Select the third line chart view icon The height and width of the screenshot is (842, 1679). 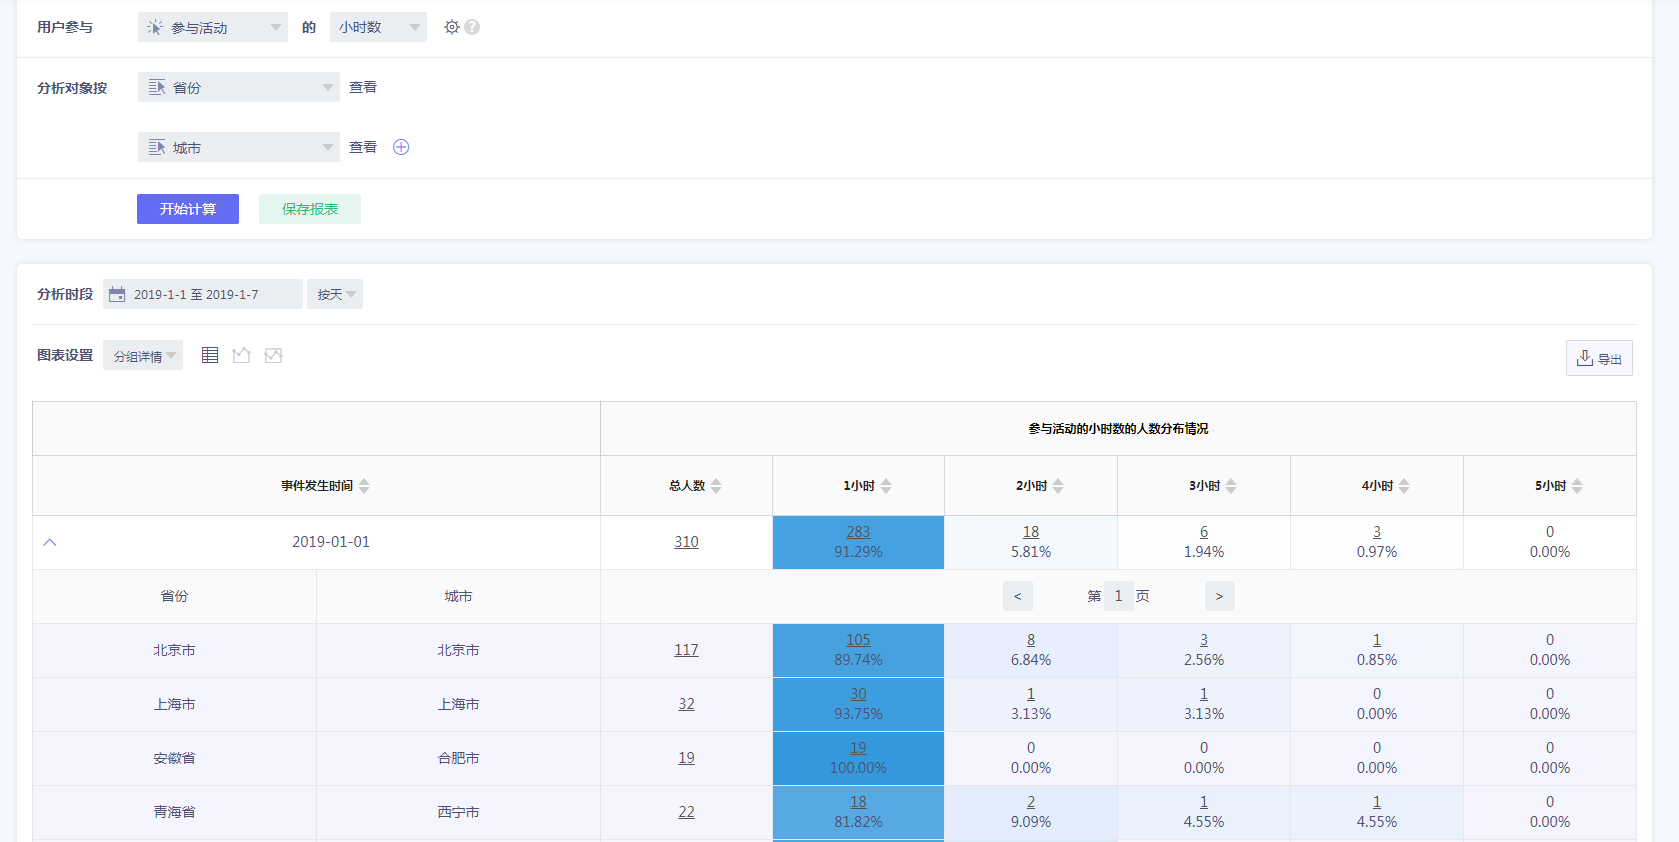[x=273, y=355]
